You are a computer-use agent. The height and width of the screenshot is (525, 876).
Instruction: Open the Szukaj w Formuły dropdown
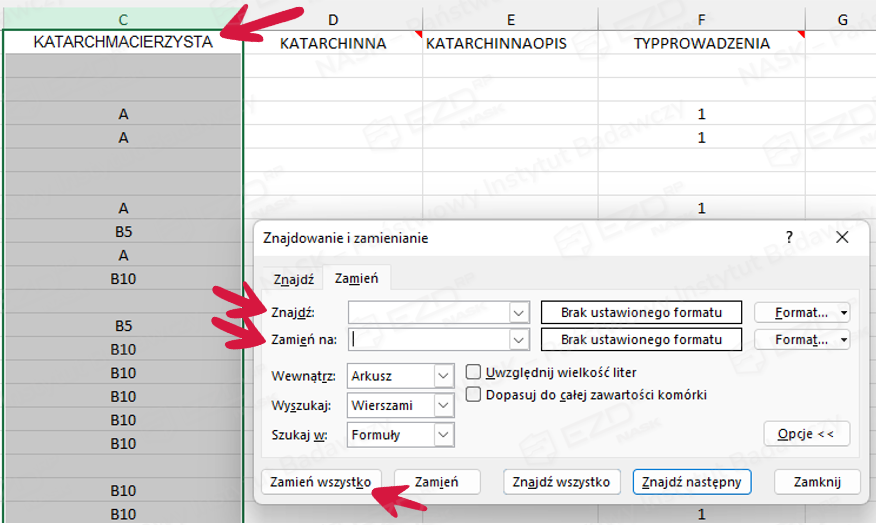click(444, 435)
